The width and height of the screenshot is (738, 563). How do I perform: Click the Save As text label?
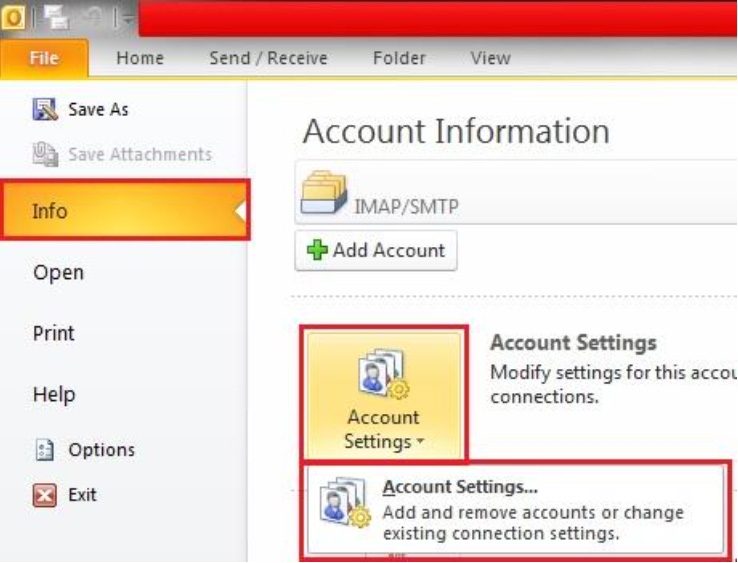98,109
